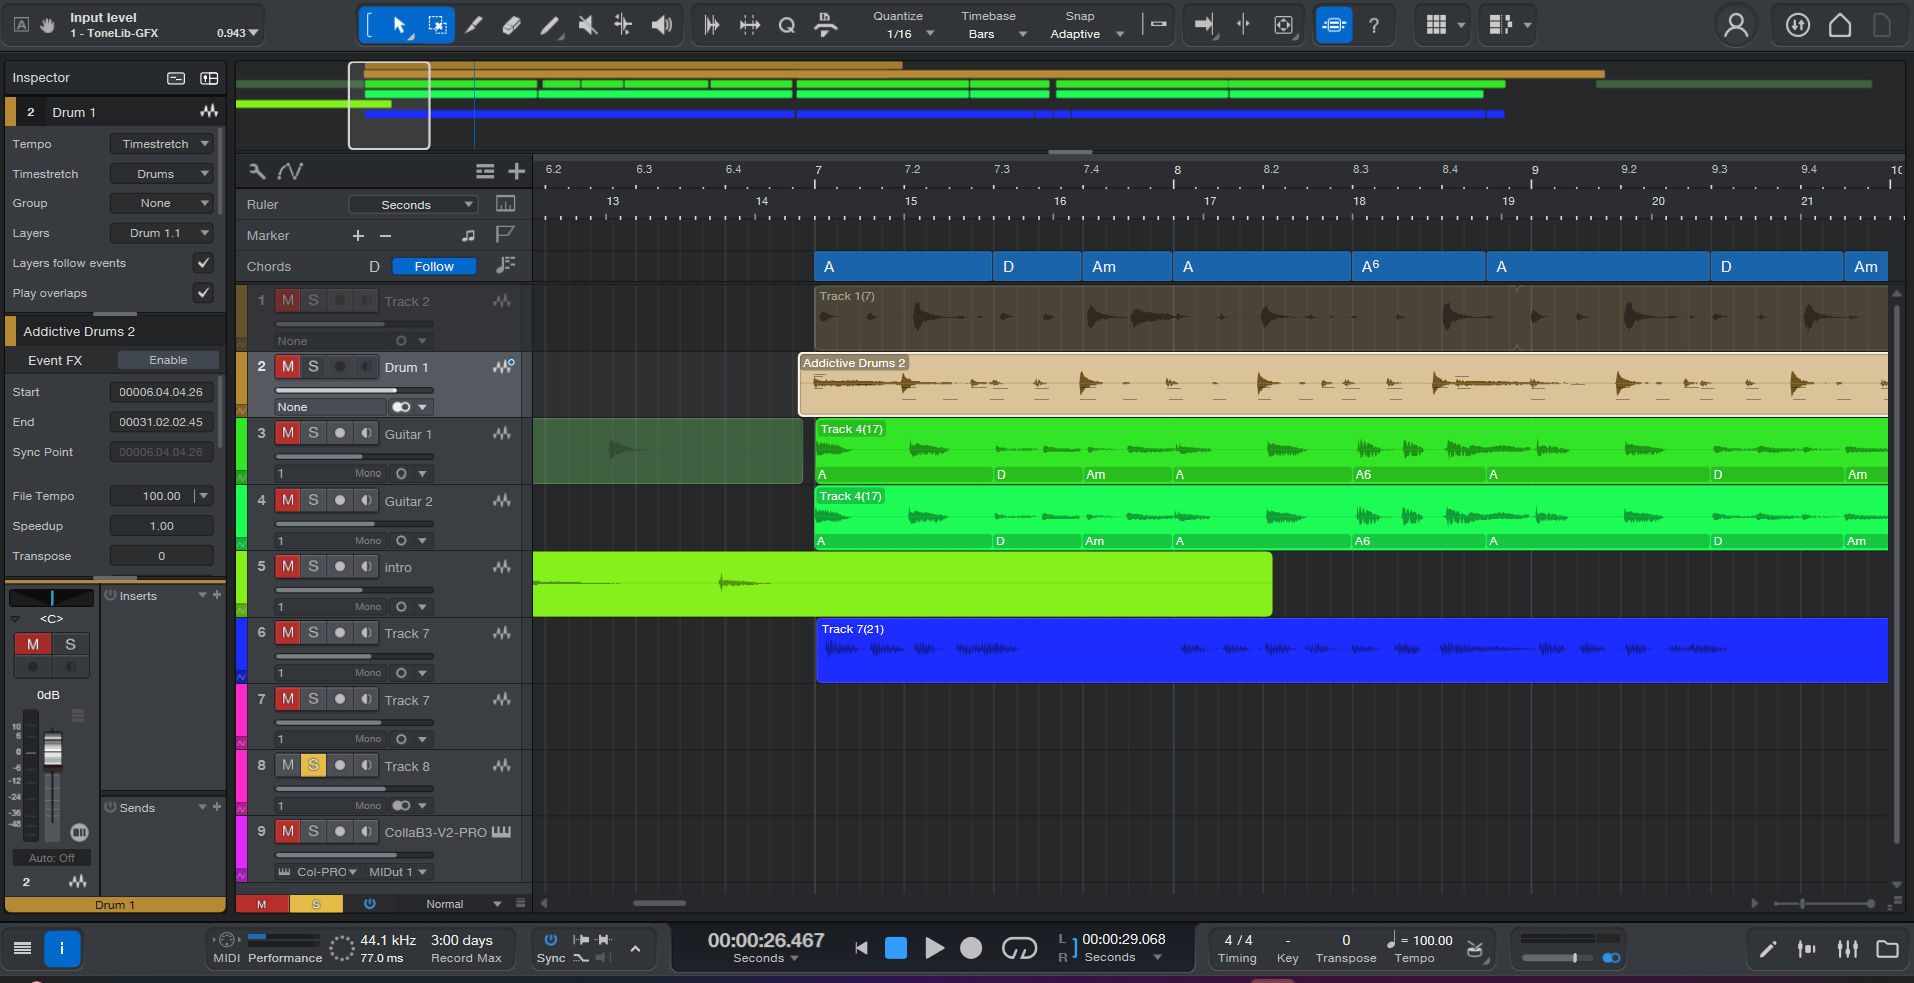
Task: Open the Normal dropdown below track list
Action: (x=463, y=904)
